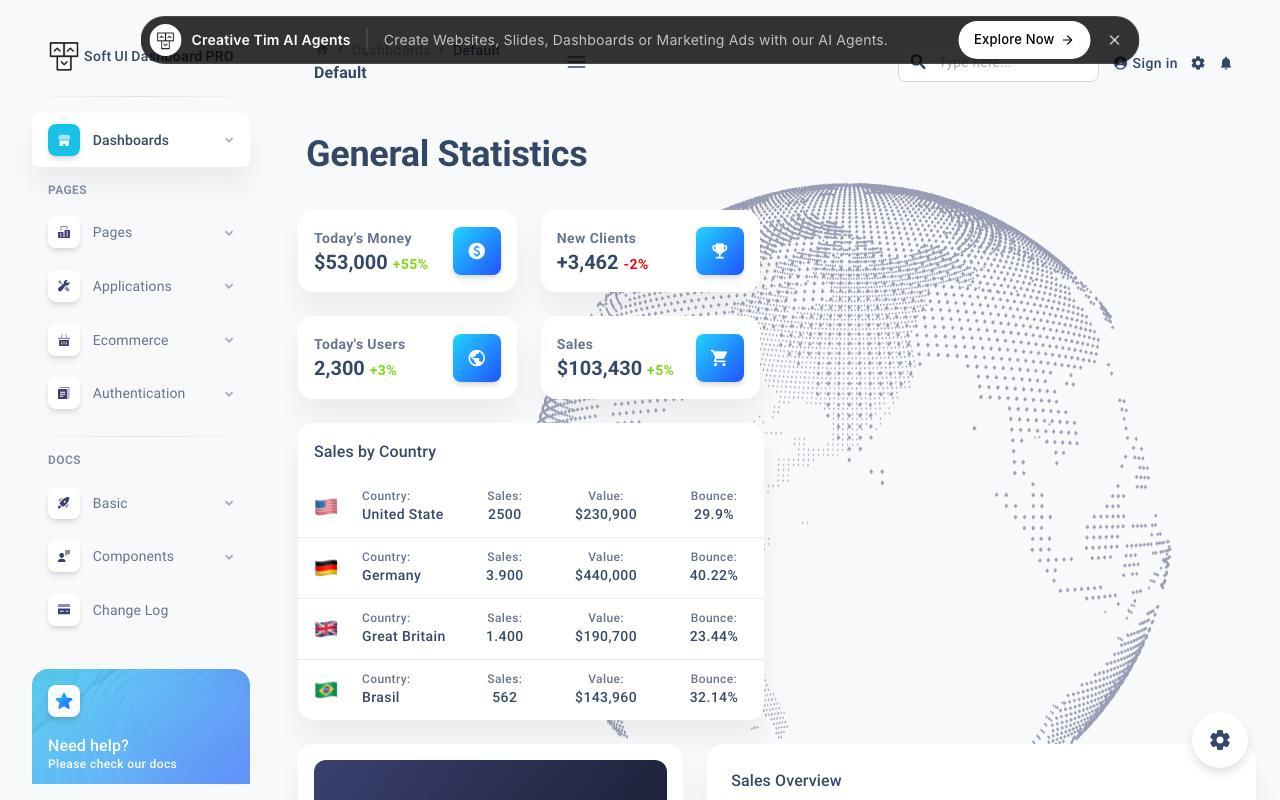Click the Soft UI Dashboard PRO brand name
Screen dimensions: 1280x800
click(159, 56)
